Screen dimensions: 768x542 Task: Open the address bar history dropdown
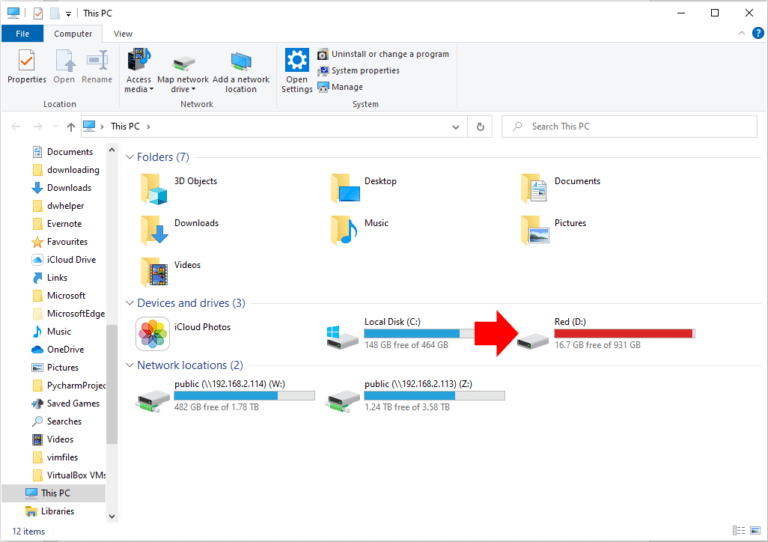coord(456,127)
